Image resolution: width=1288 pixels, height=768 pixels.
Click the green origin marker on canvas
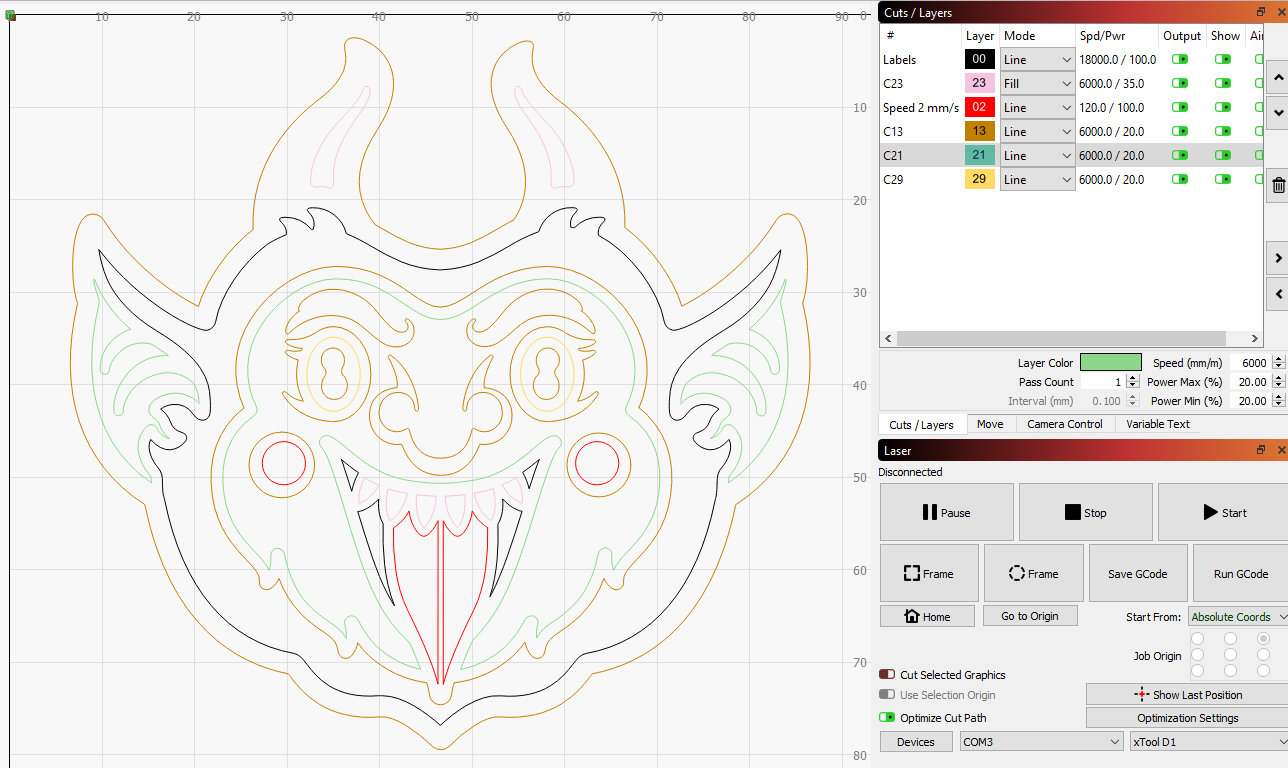pos(10,15)
